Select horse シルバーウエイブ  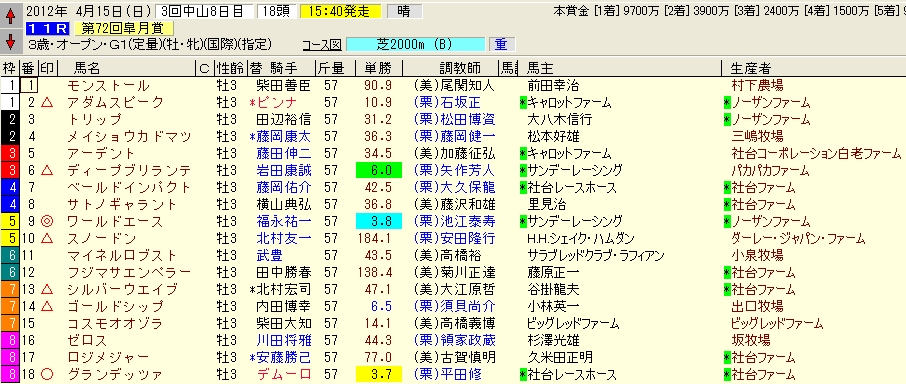[x=121, y=289]
